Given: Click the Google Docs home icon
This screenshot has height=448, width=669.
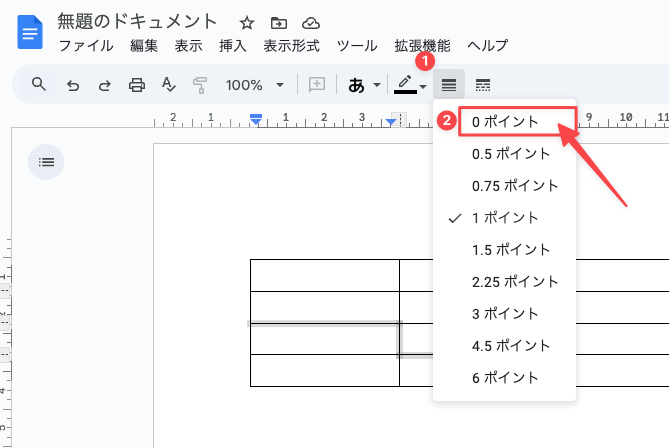Looking at the screenshot, I should coord(30,32).
